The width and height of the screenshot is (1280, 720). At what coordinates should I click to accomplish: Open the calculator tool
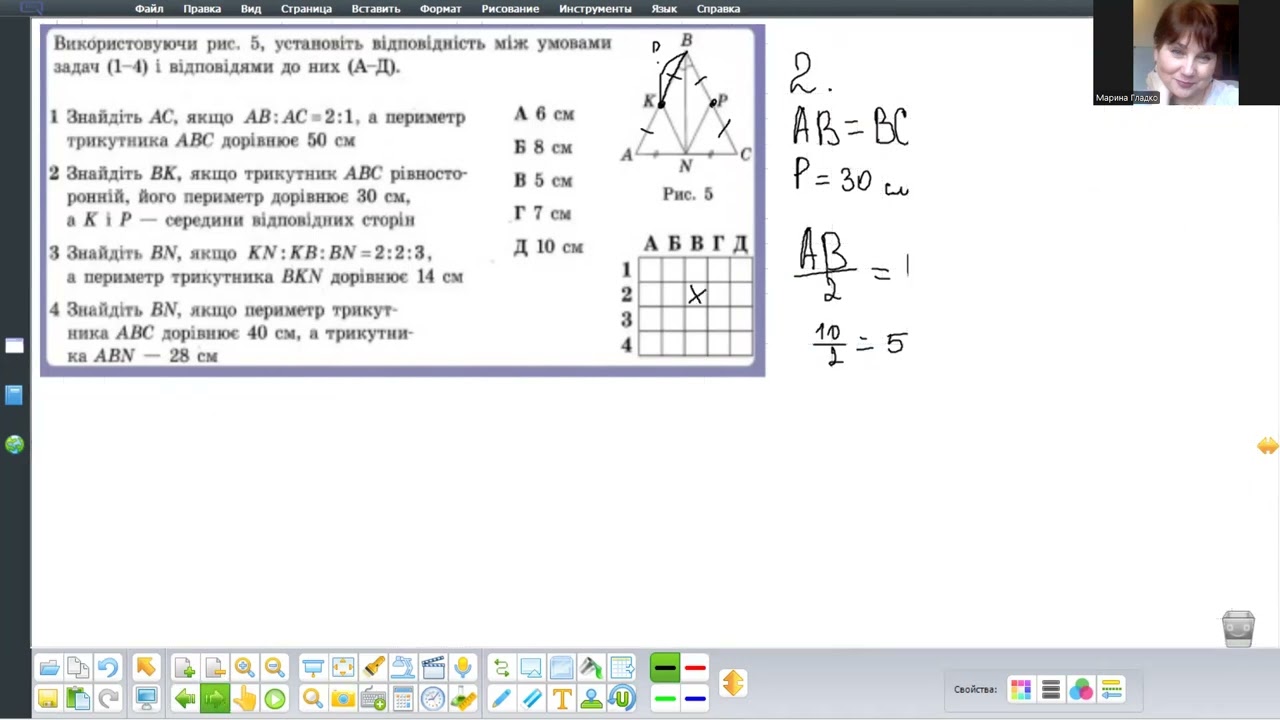point(403,699)
